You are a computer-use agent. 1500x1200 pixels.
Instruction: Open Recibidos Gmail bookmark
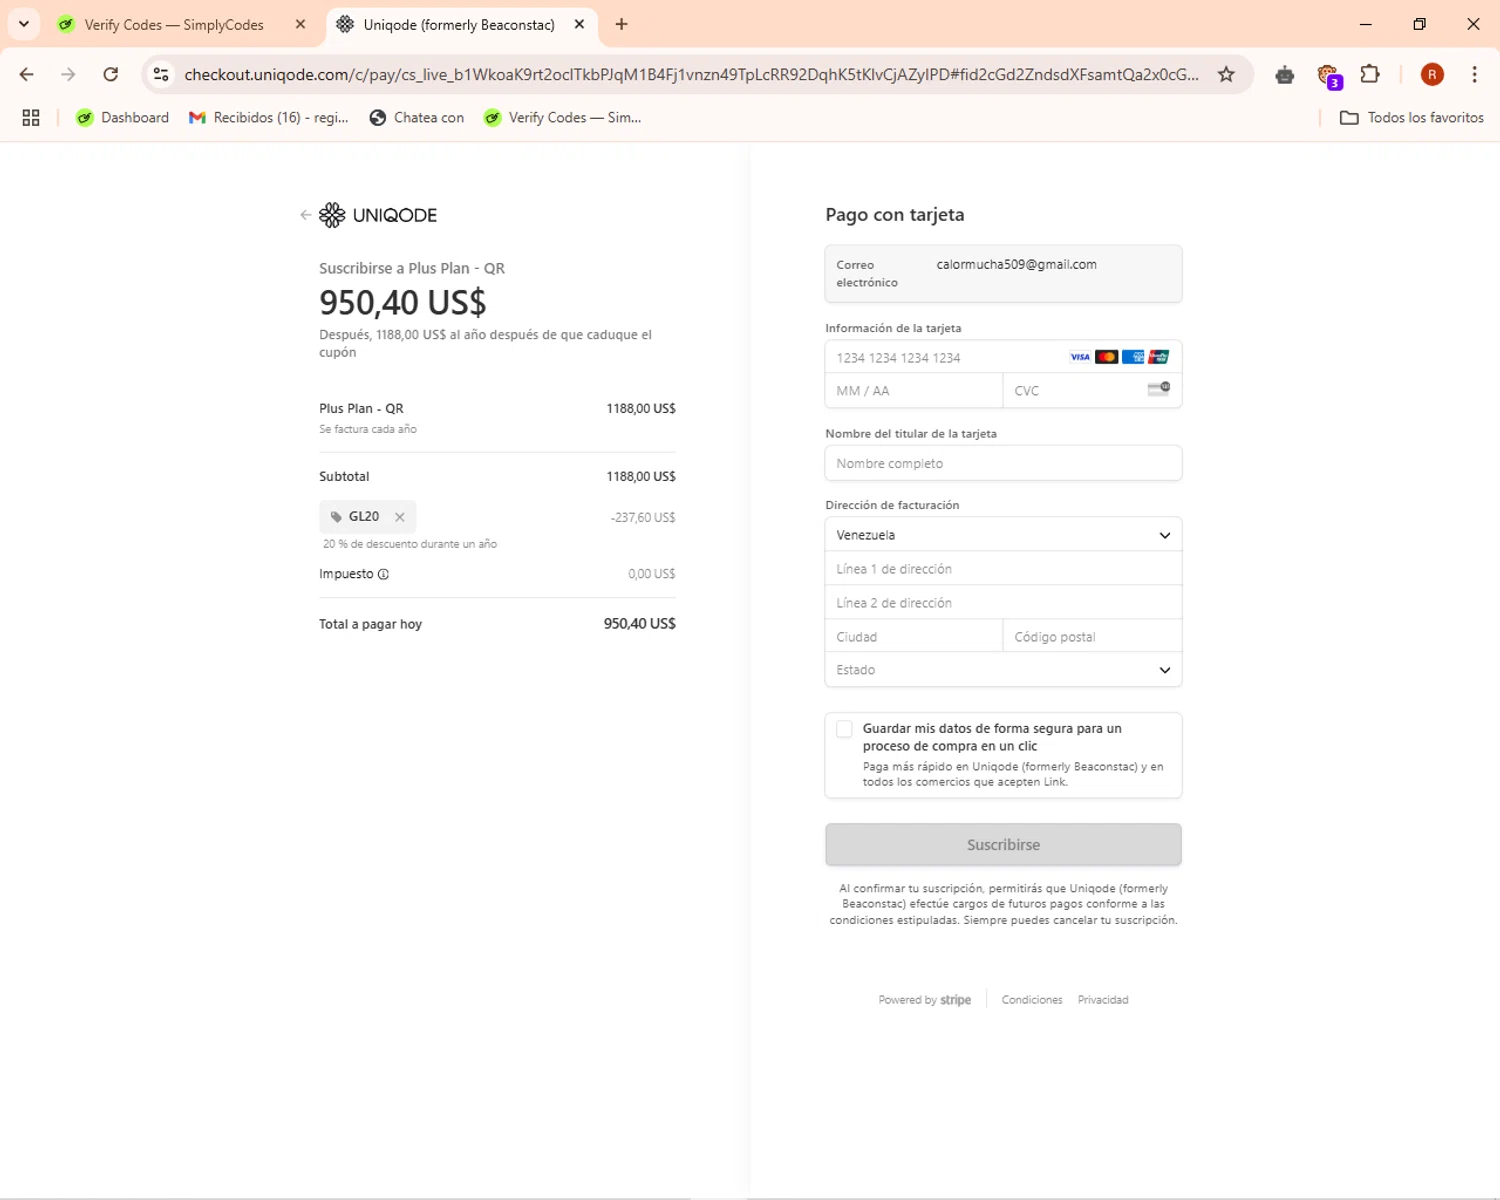tap(269, 118)
